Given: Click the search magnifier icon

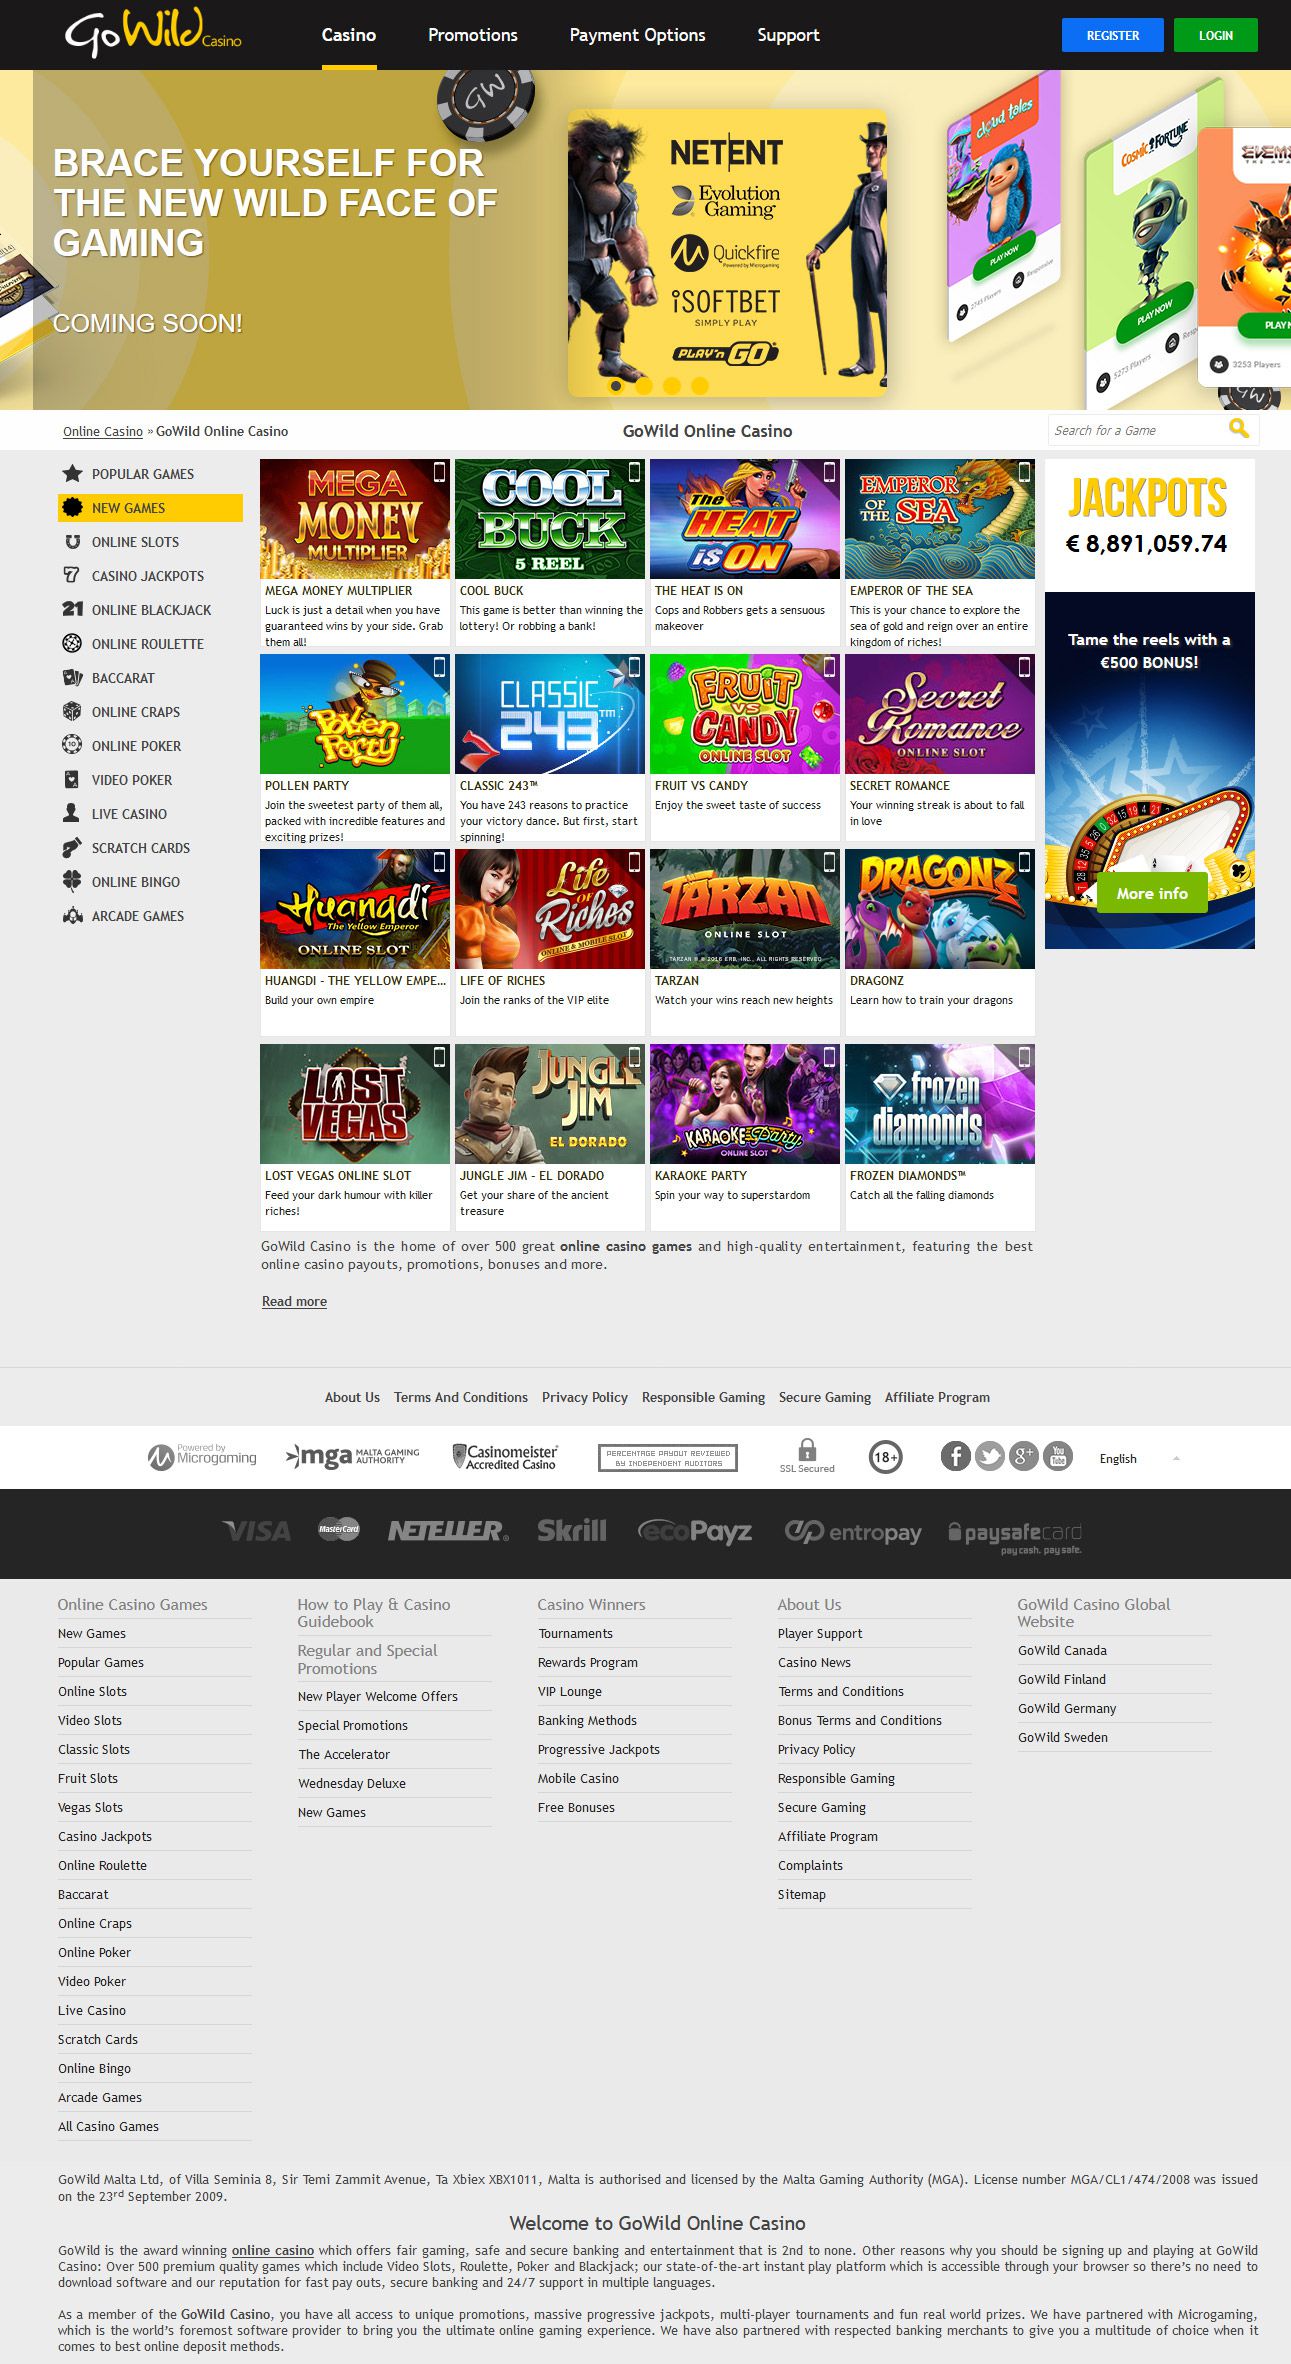Looking at the screenshot, I should (1239, 430).
